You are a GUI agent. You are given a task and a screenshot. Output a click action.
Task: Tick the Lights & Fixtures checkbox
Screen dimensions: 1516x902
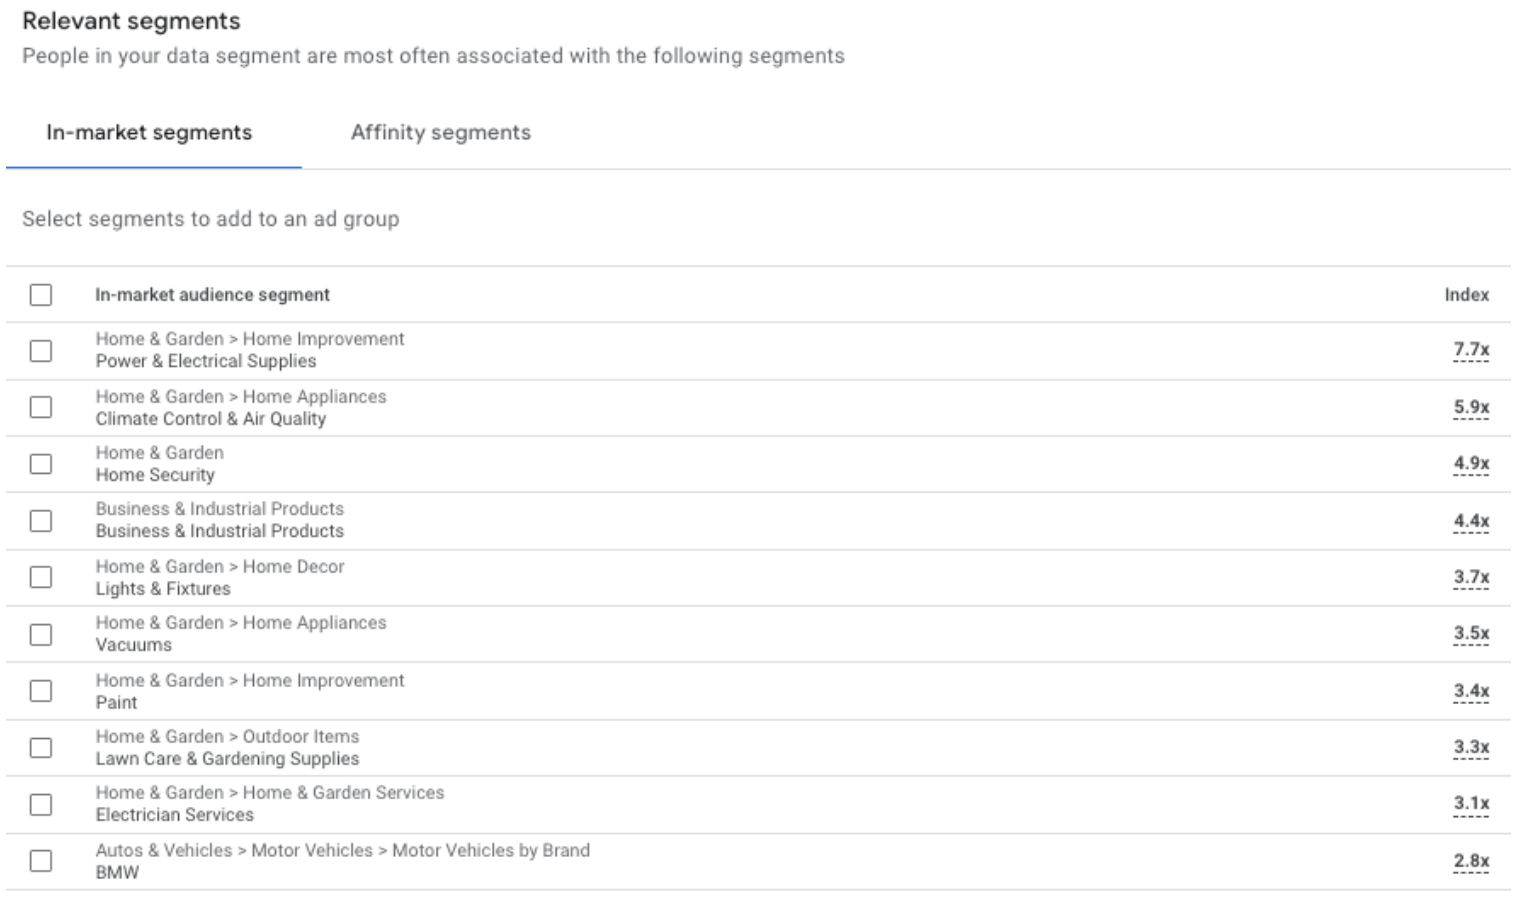coord(41,577)
